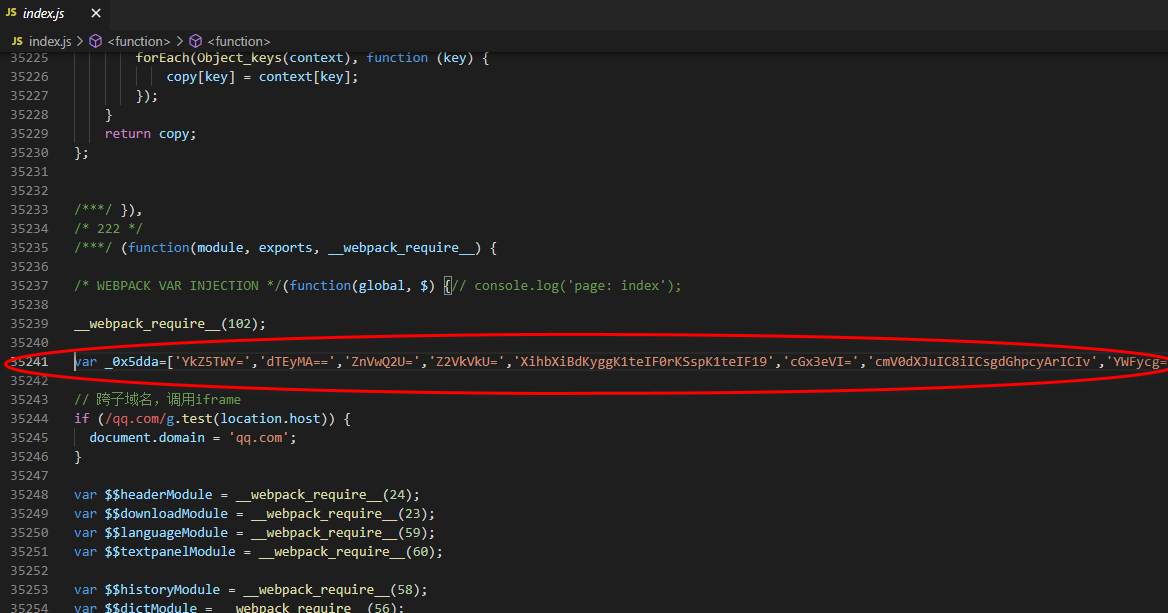
Task: Open the first <function> breadcrumb dropdown
Action: tap(139, 41)
